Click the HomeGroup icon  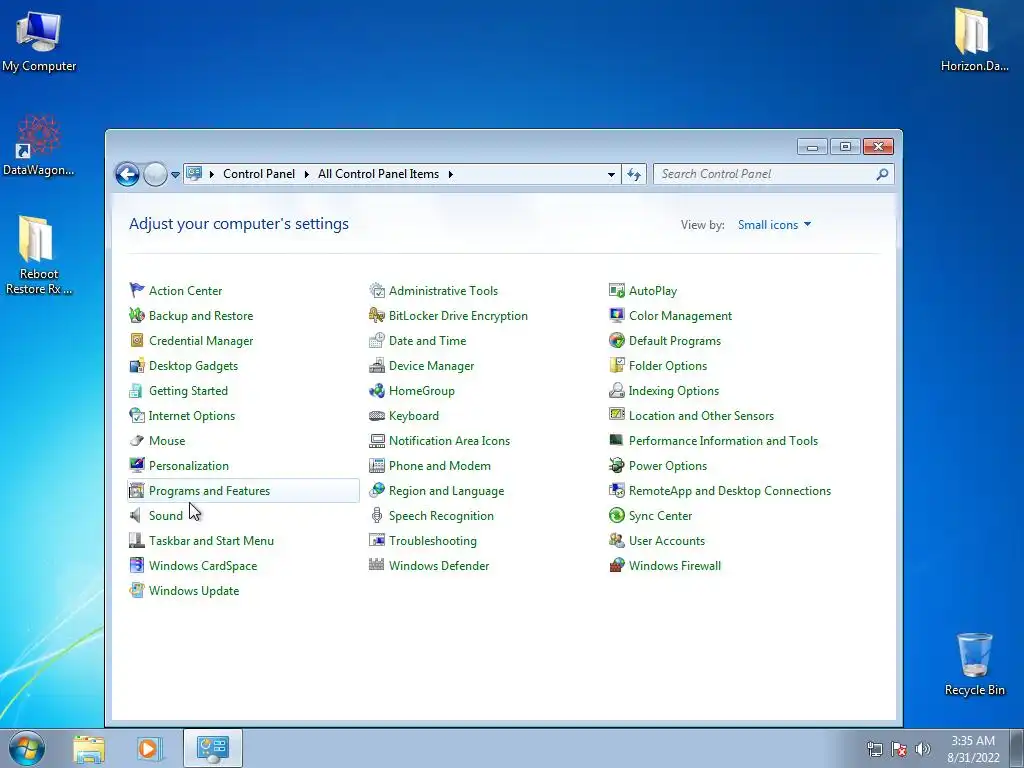[377, 391]
